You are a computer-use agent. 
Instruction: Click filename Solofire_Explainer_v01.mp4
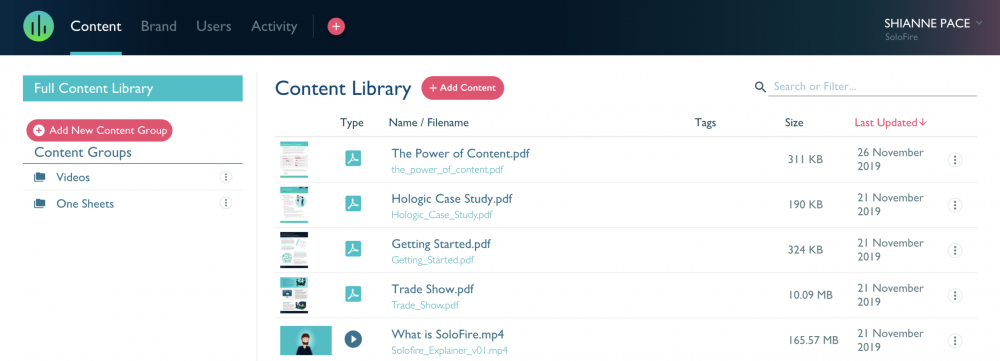tap(450, 350)
